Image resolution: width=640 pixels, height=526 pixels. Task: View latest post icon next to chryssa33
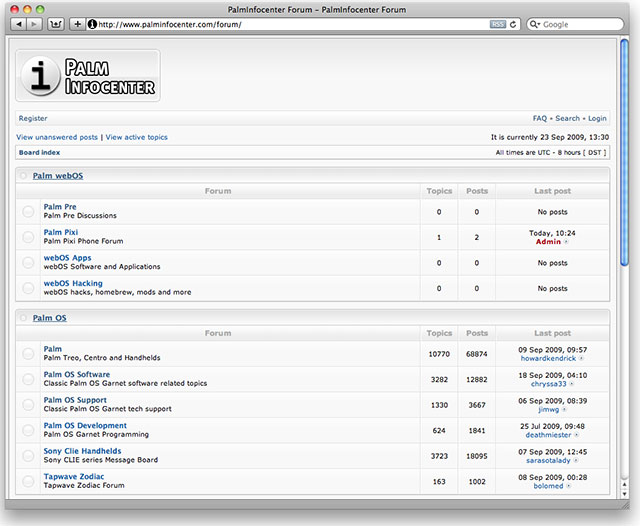click(571, 384)
